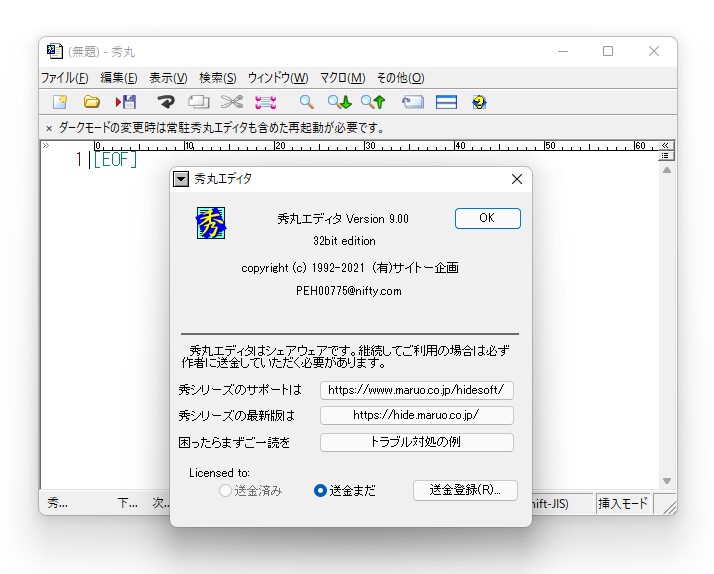Click the window resize grip at bottom right

668,507
